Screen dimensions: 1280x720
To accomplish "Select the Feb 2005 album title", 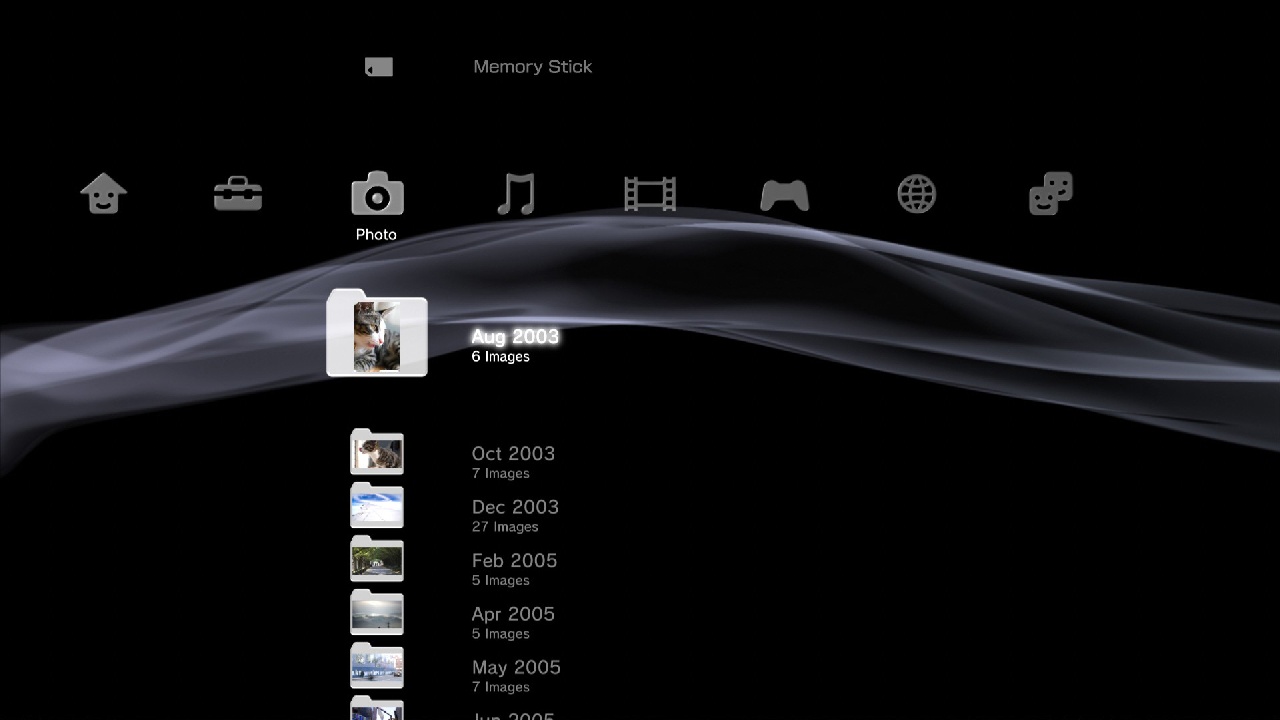I will [514, 561].
